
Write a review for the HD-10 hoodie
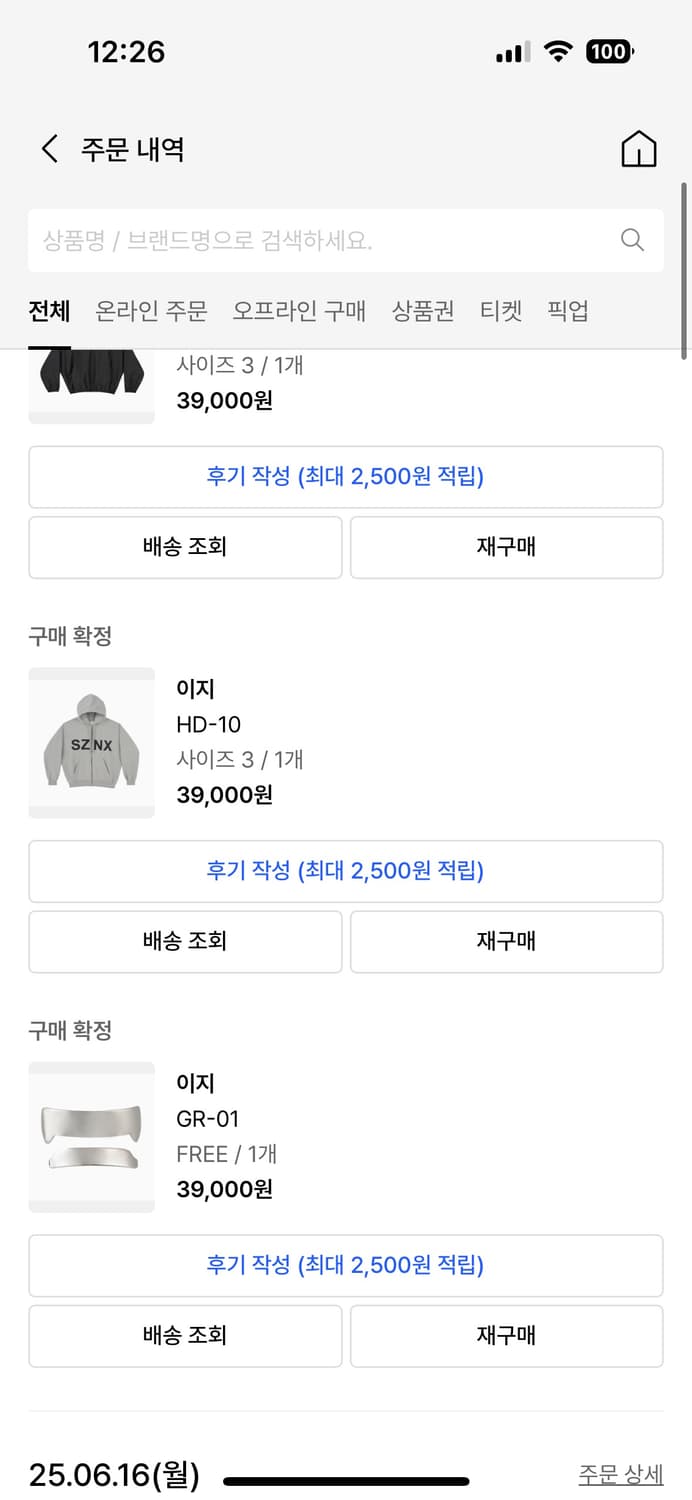[346, 871]
